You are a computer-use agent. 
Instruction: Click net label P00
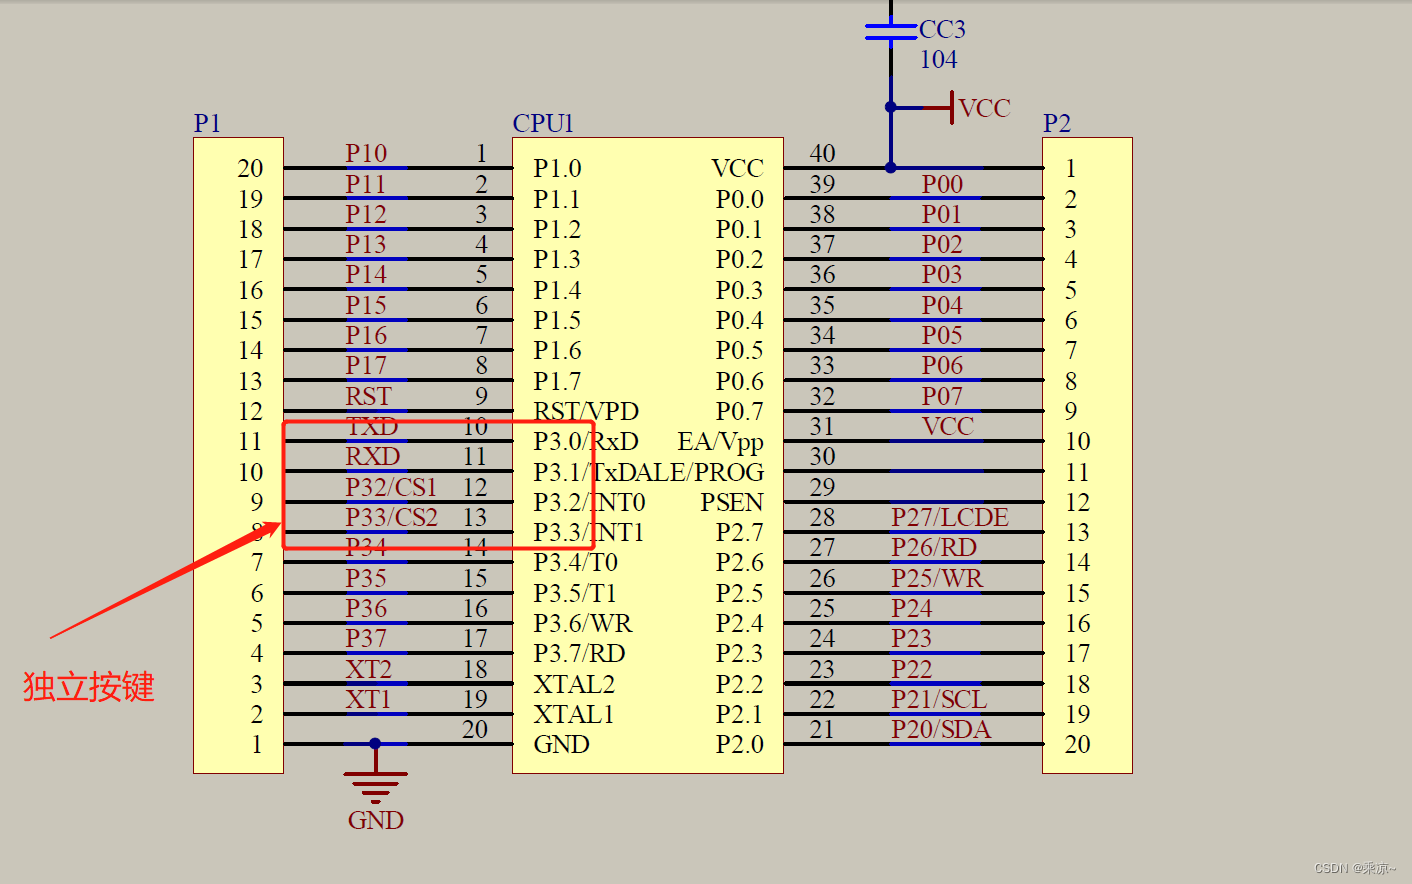(x=942, y=184)
